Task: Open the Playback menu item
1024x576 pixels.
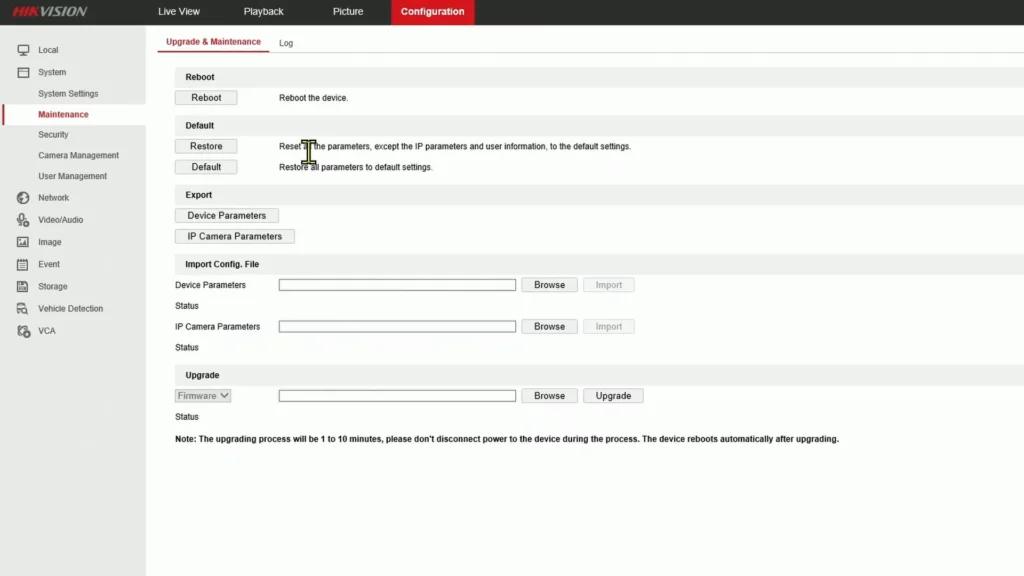Action: click(263, 12)
